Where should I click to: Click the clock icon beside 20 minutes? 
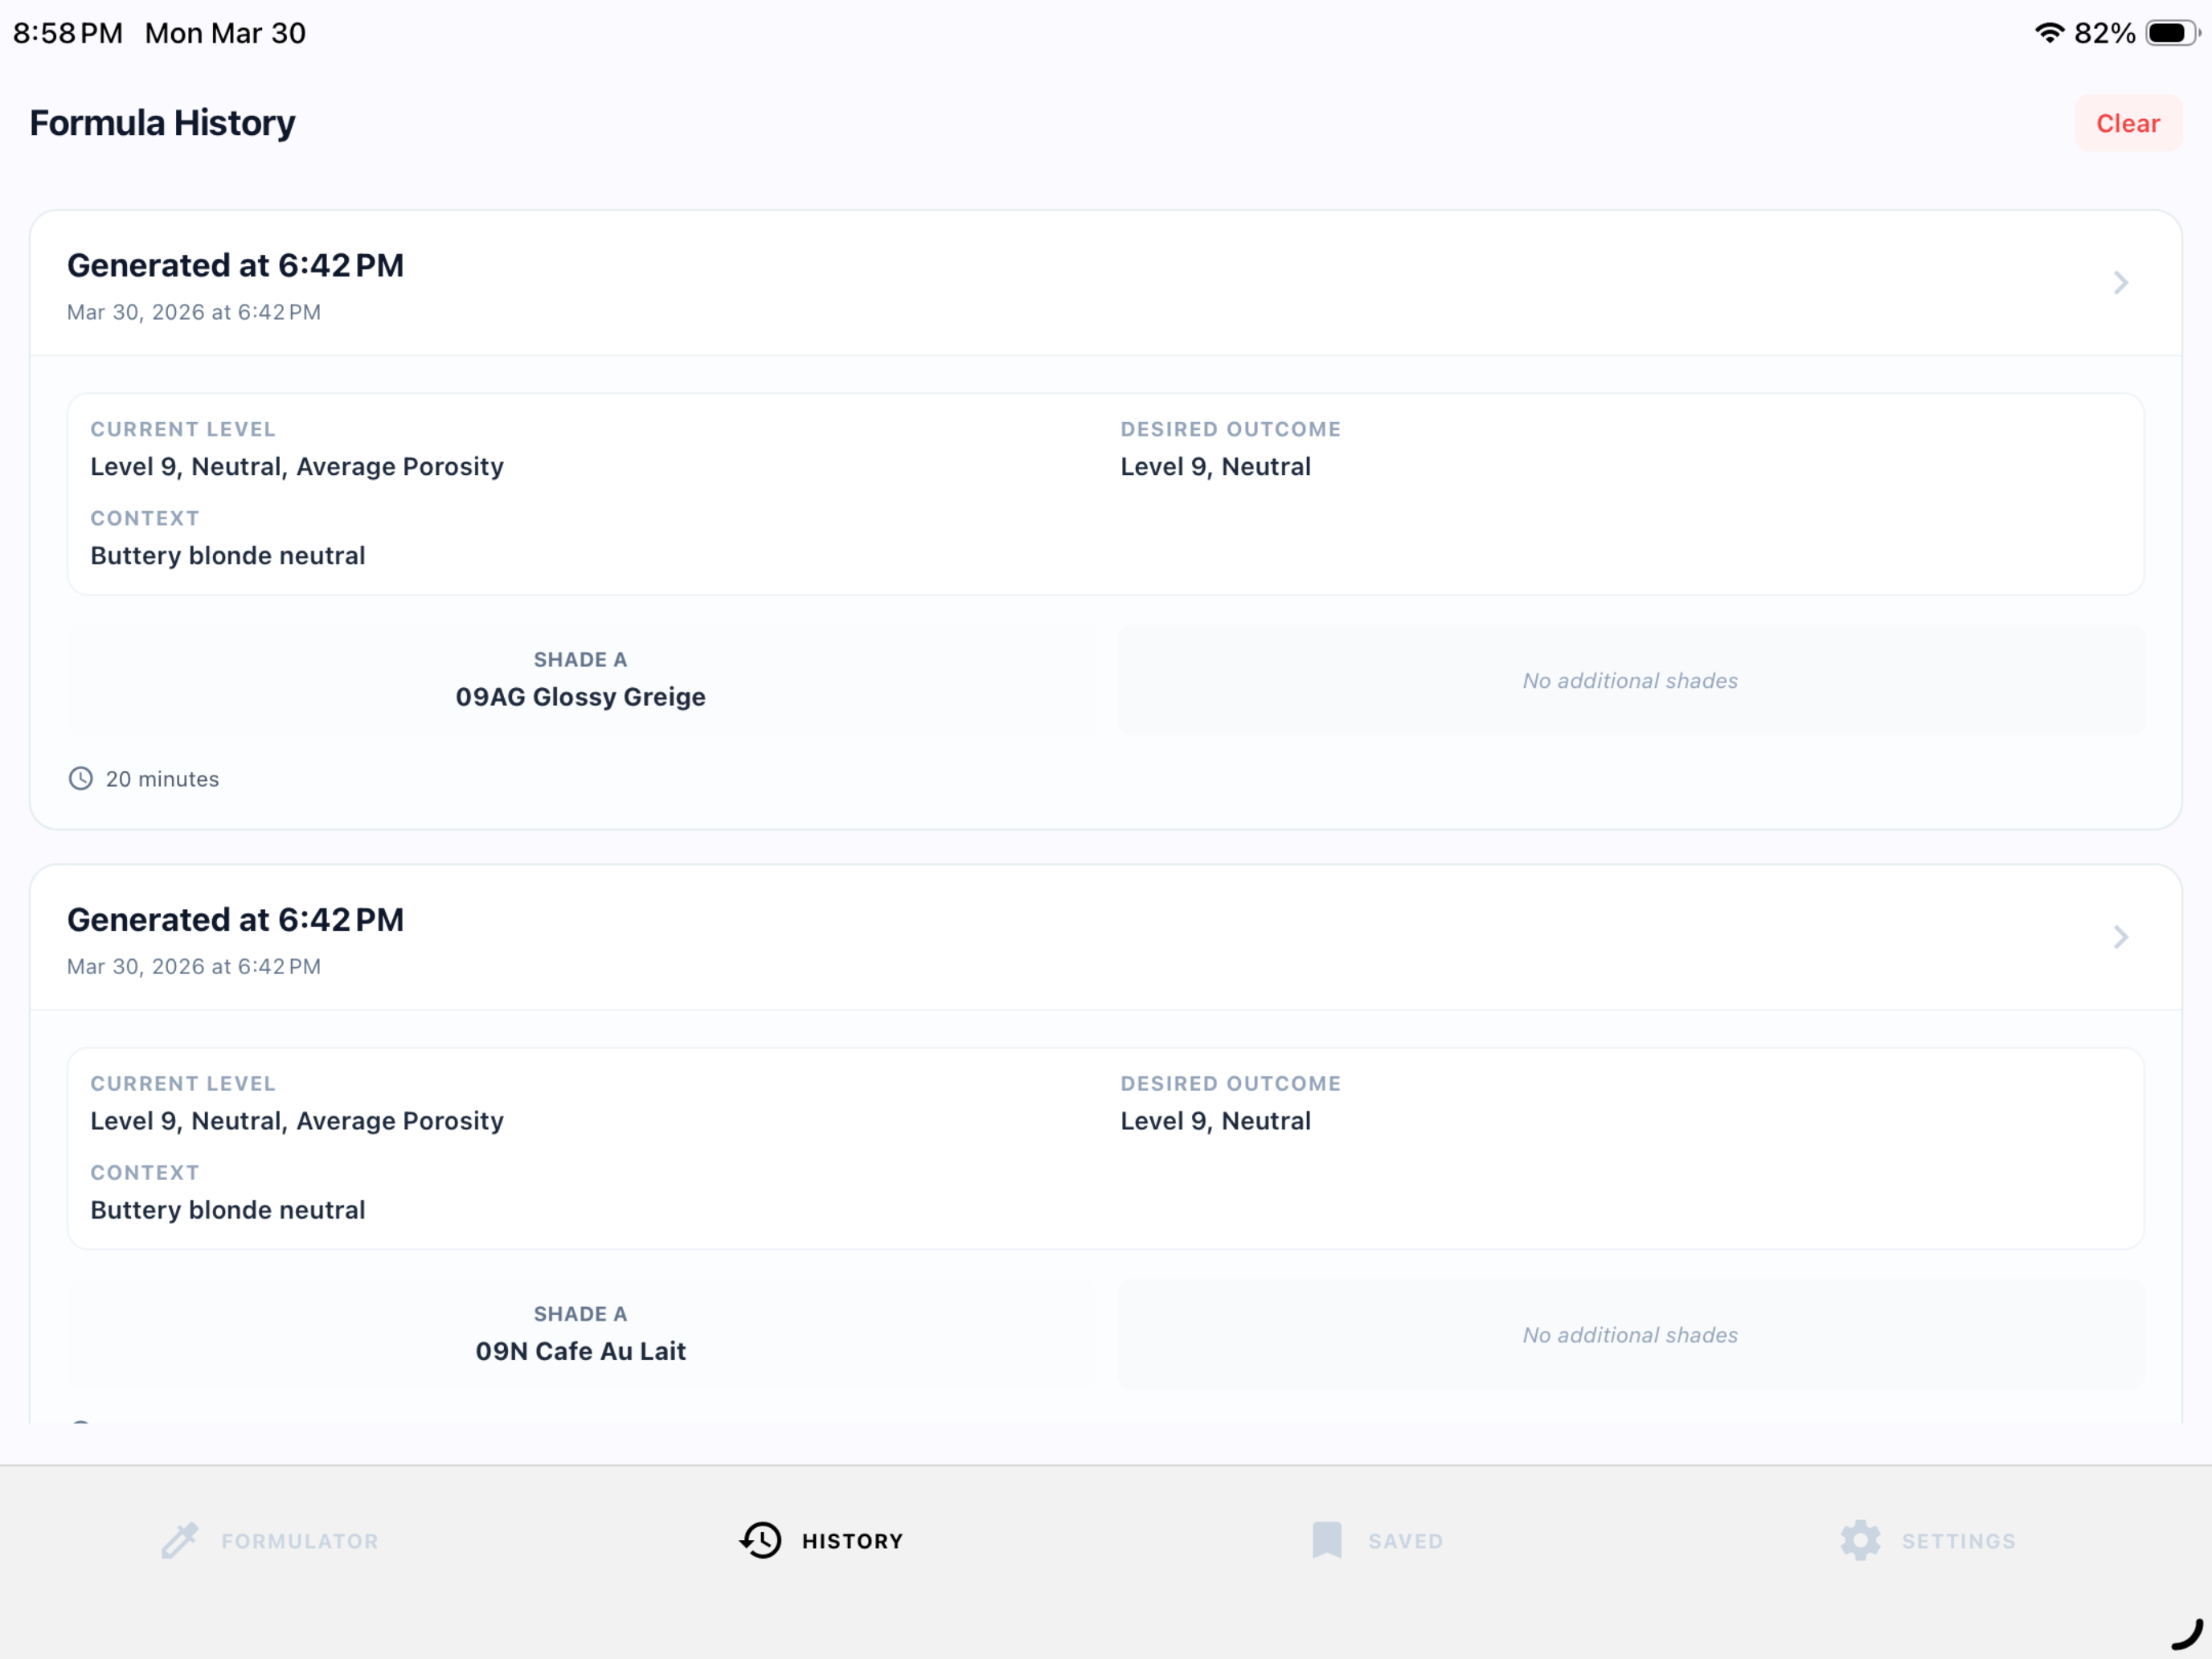[81, 778]
